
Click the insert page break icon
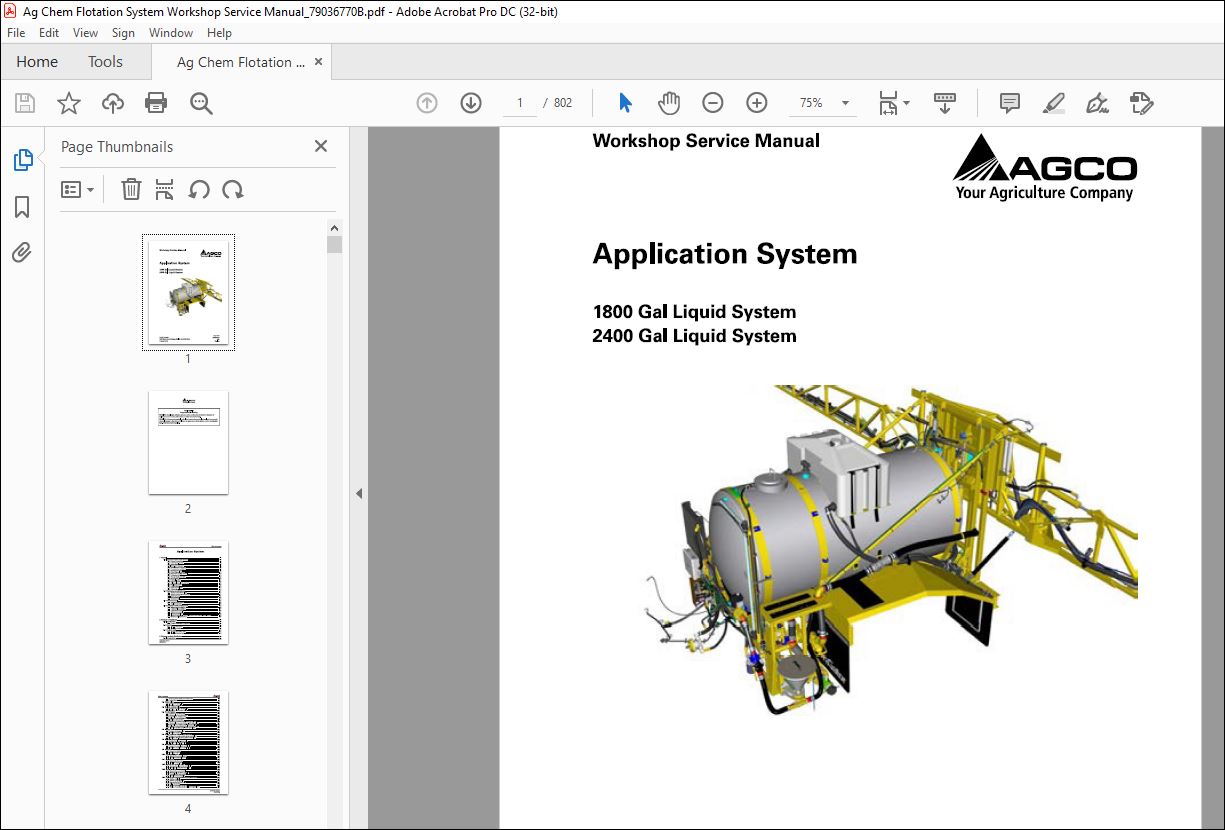165,189
